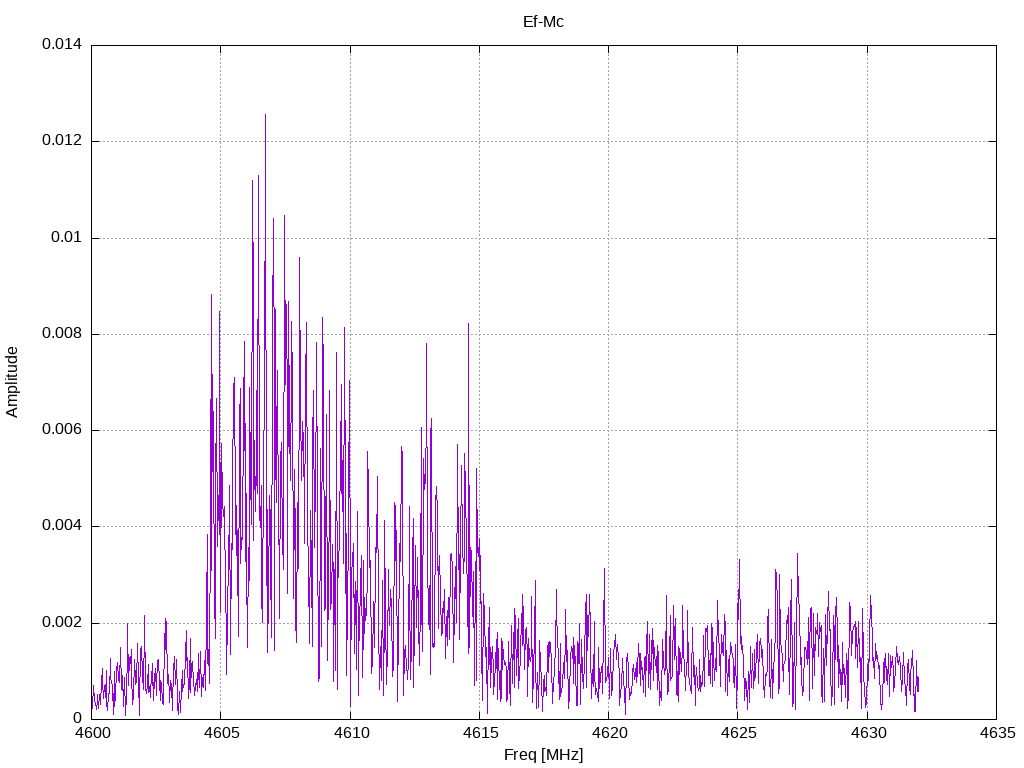Click the "Amplitude" y-axis label
This screenshot has width=1024, height=768.
click(12, 381)
